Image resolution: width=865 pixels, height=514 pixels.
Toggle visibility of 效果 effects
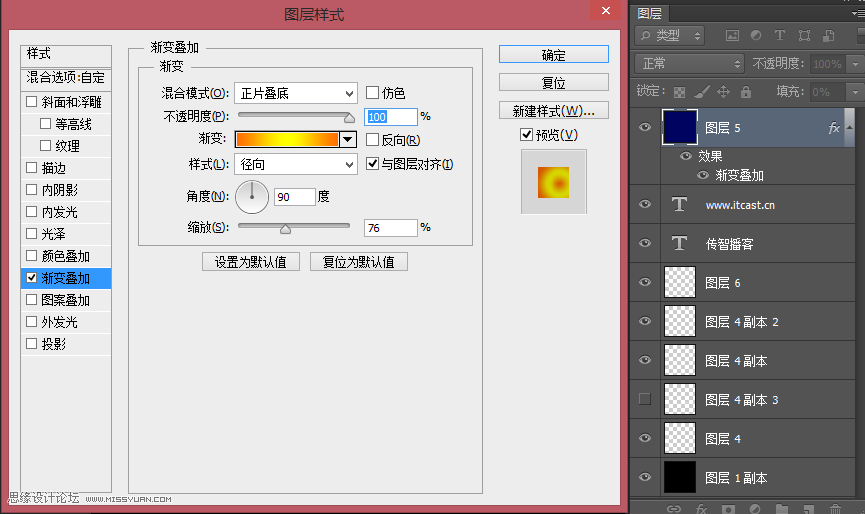pos(686,156)
